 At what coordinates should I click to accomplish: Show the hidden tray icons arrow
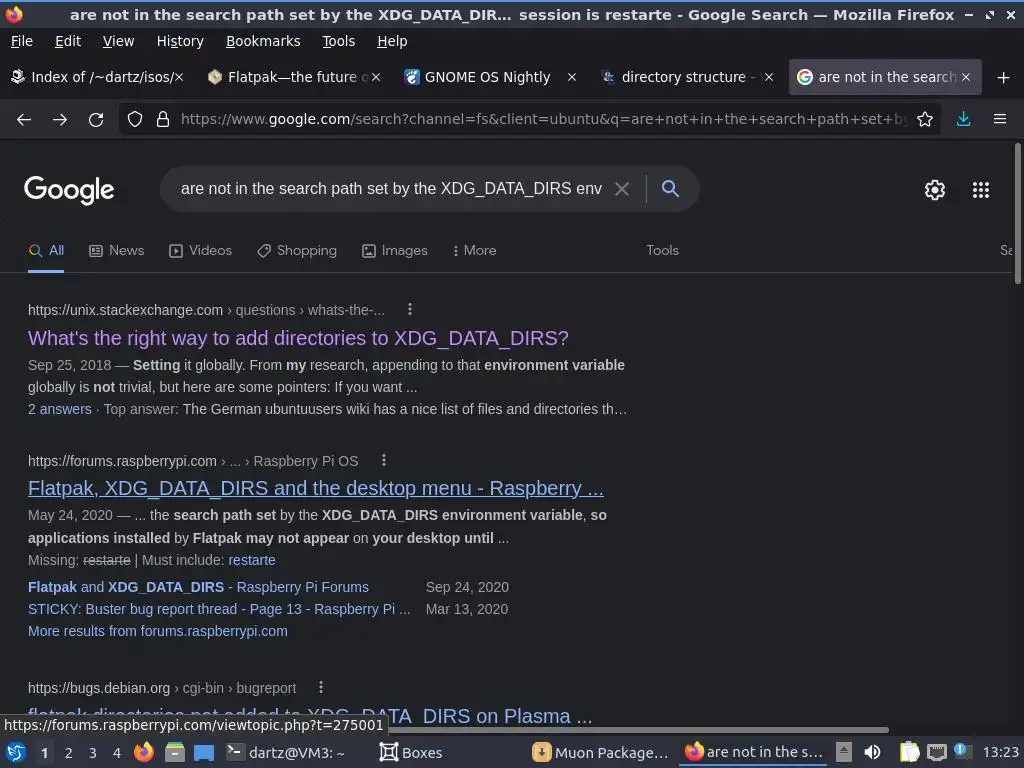(x=844, y=752)
